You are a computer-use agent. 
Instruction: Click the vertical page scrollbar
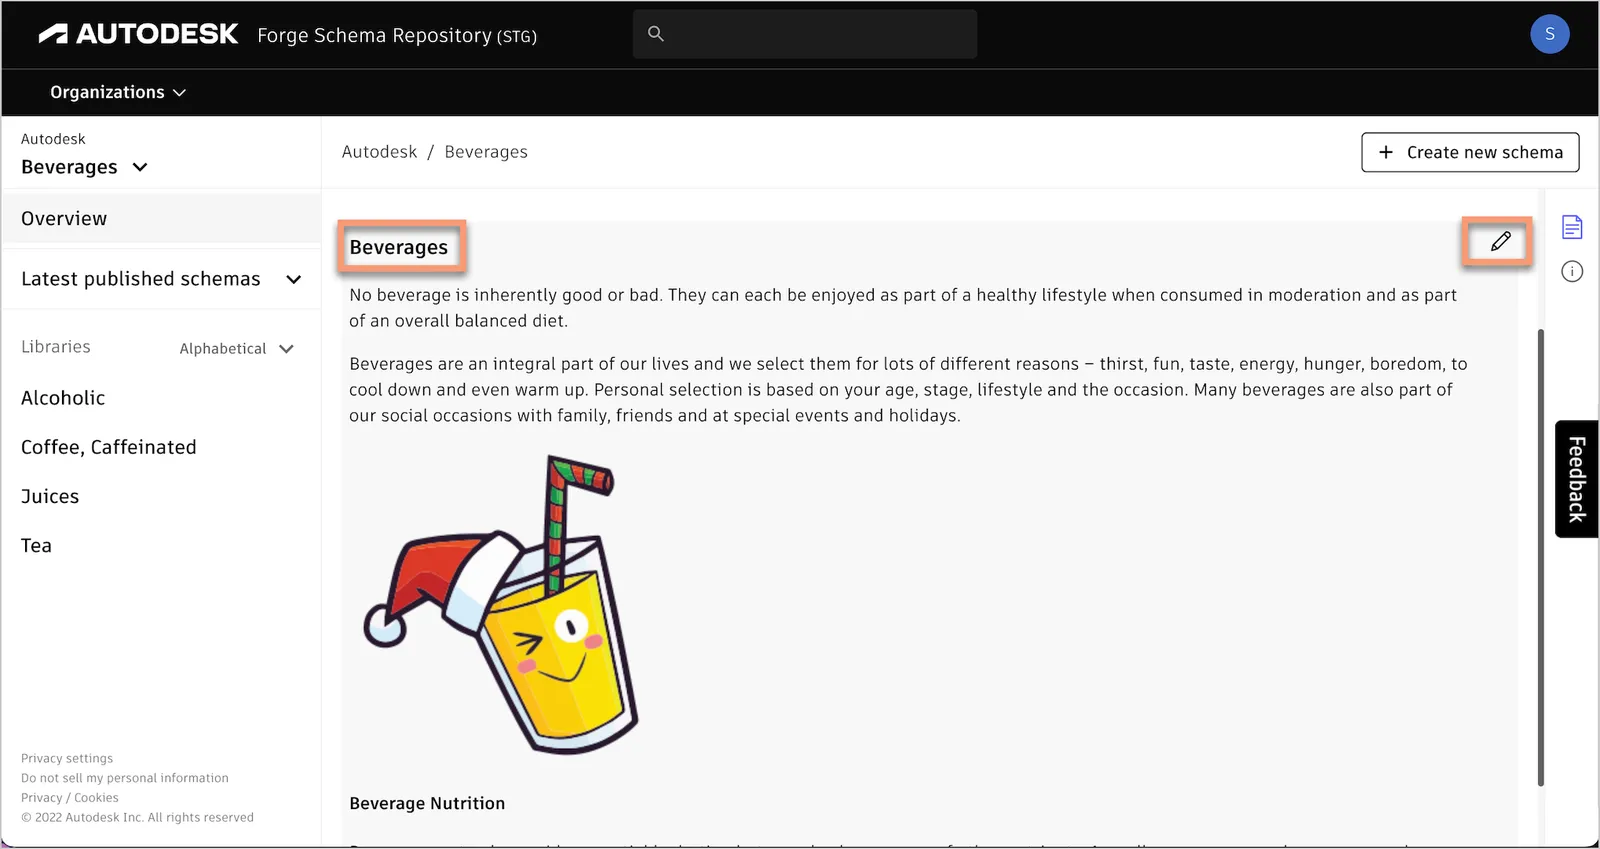[x=1541, y=557]
